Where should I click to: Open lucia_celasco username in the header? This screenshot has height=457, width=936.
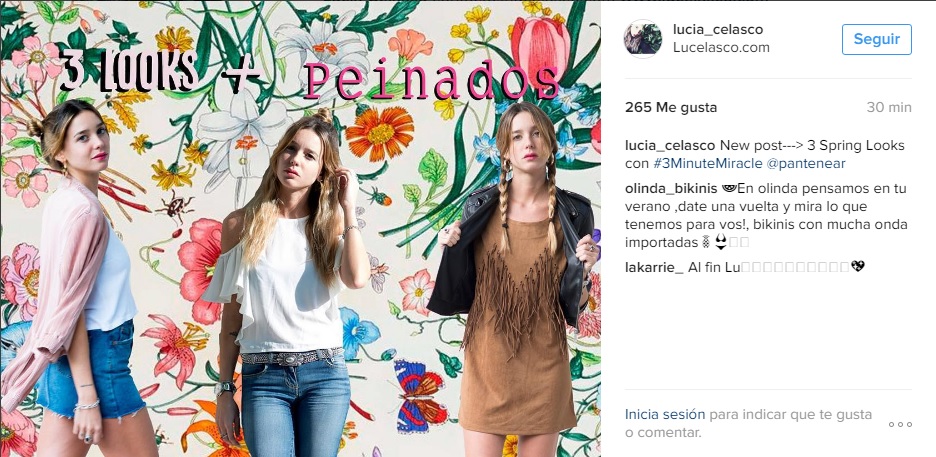(718, 29)
